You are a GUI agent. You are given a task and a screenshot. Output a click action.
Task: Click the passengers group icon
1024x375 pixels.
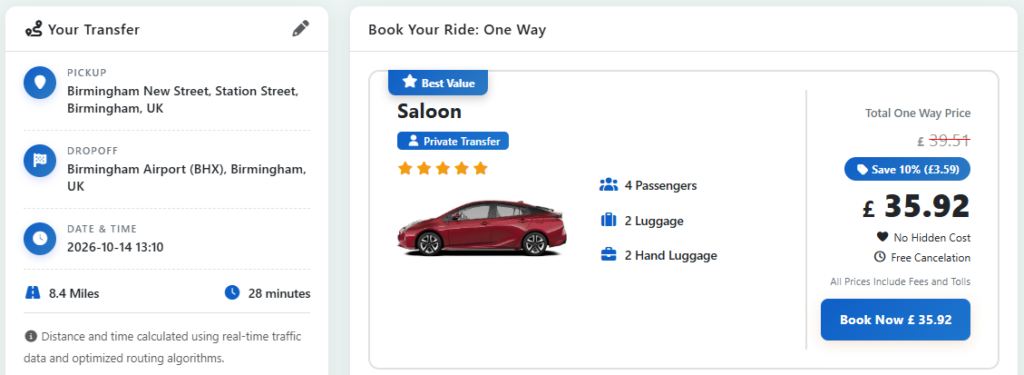pyautogui.click(x=608, y=185)
